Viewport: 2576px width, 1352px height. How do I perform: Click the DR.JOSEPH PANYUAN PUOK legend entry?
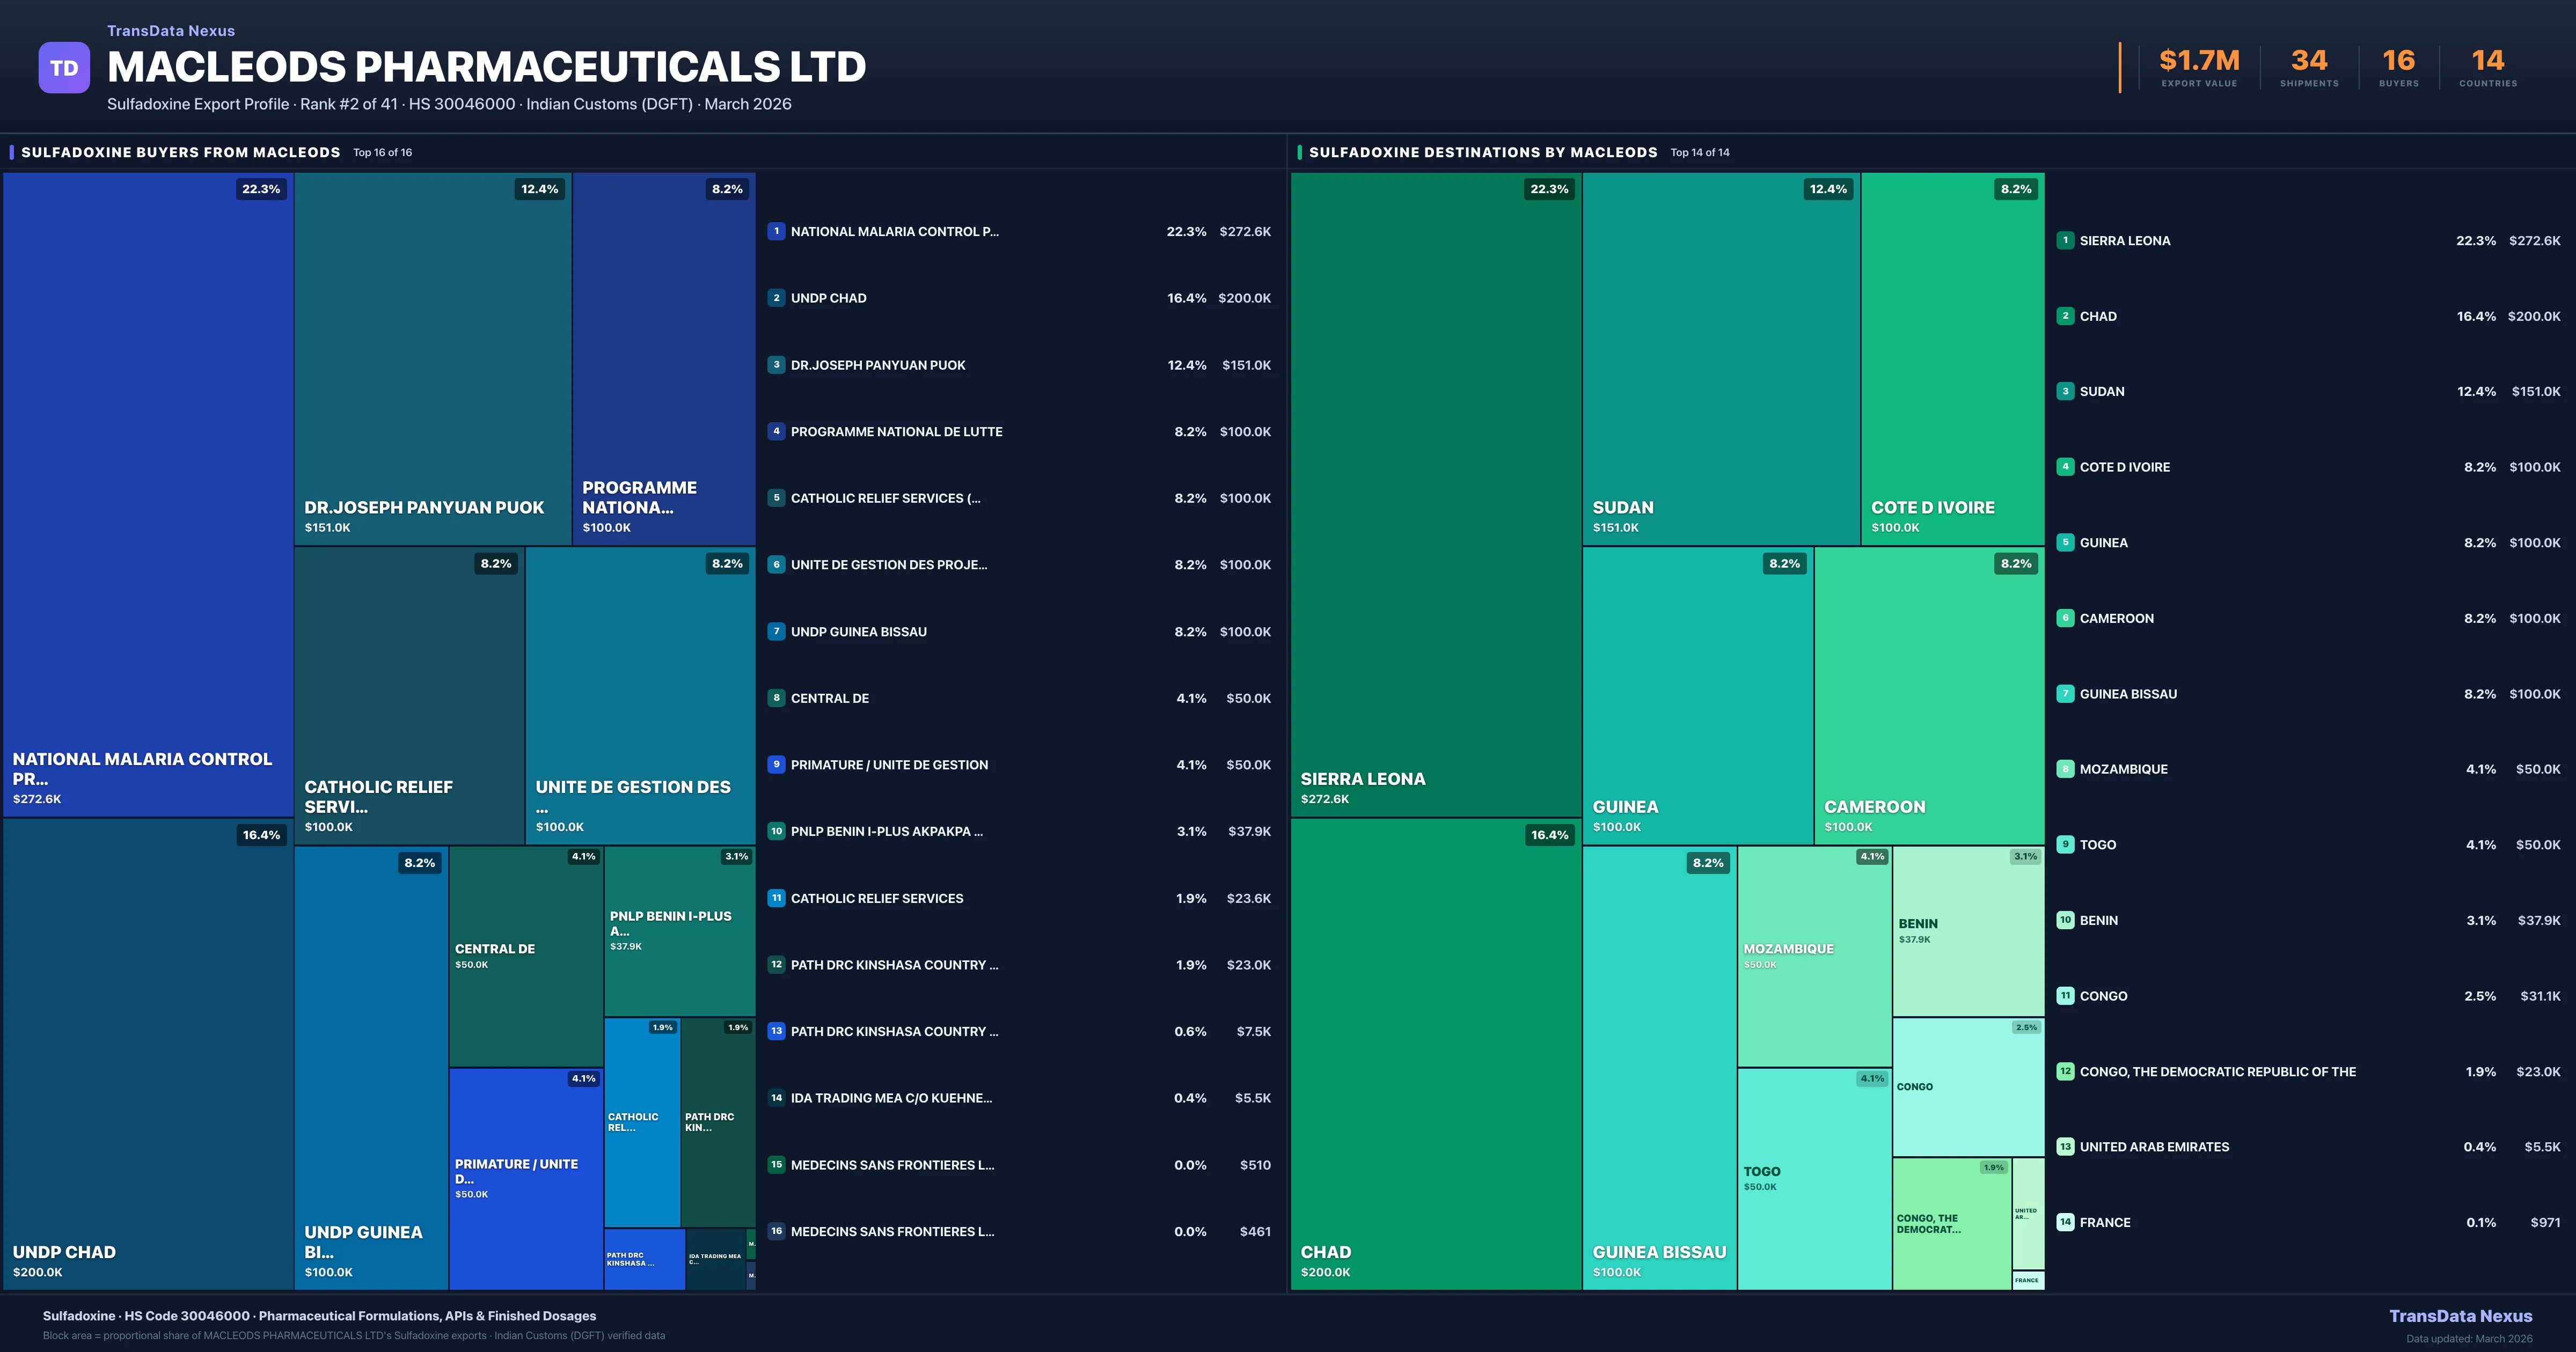point(878,365)
